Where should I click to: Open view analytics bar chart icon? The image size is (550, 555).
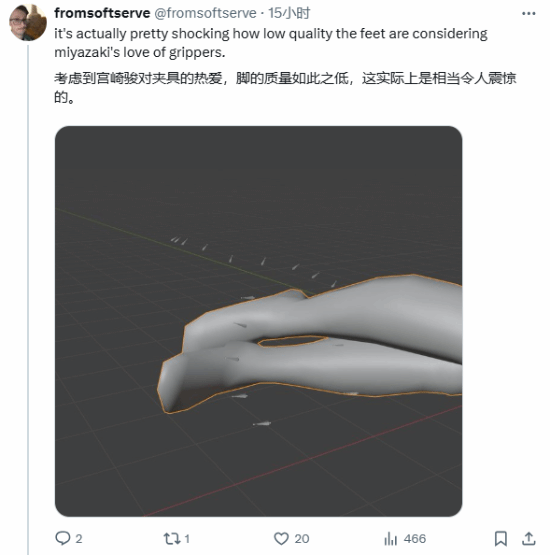pyautogui.click(x=391, y=539)
